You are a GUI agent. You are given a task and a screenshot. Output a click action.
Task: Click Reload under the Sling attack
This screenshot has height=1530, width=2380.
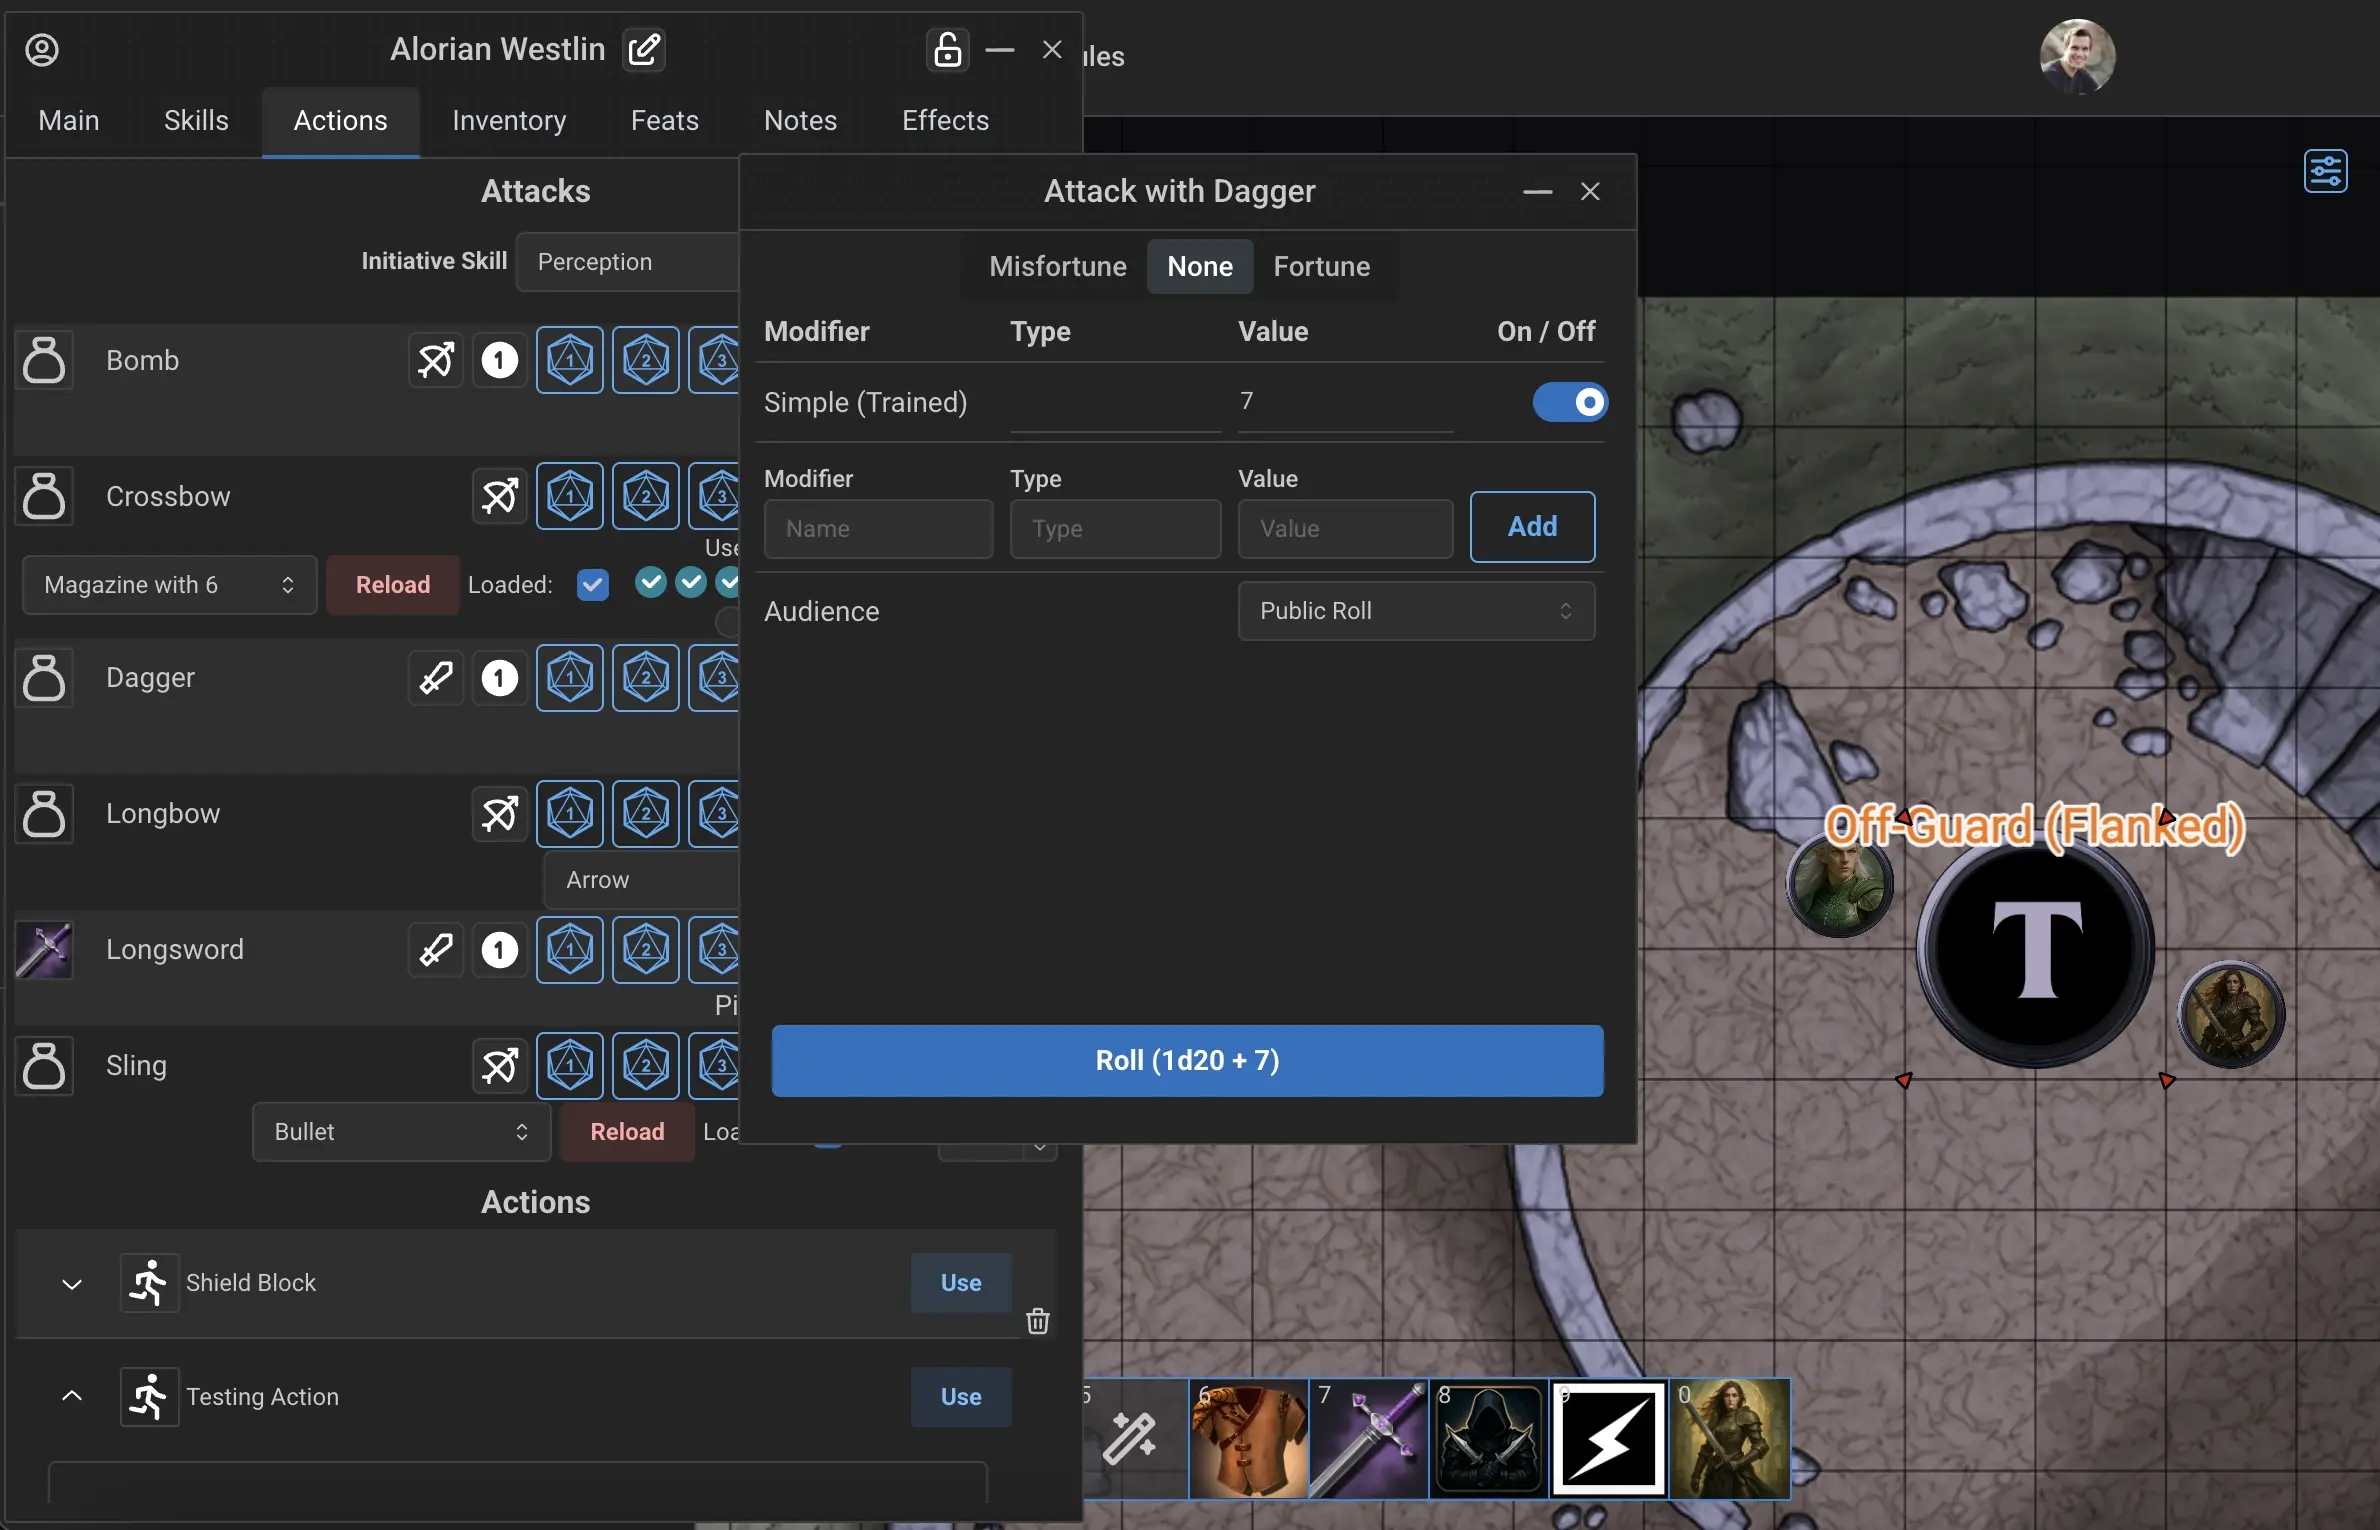pyautogui.click(x=625, y=1132)
